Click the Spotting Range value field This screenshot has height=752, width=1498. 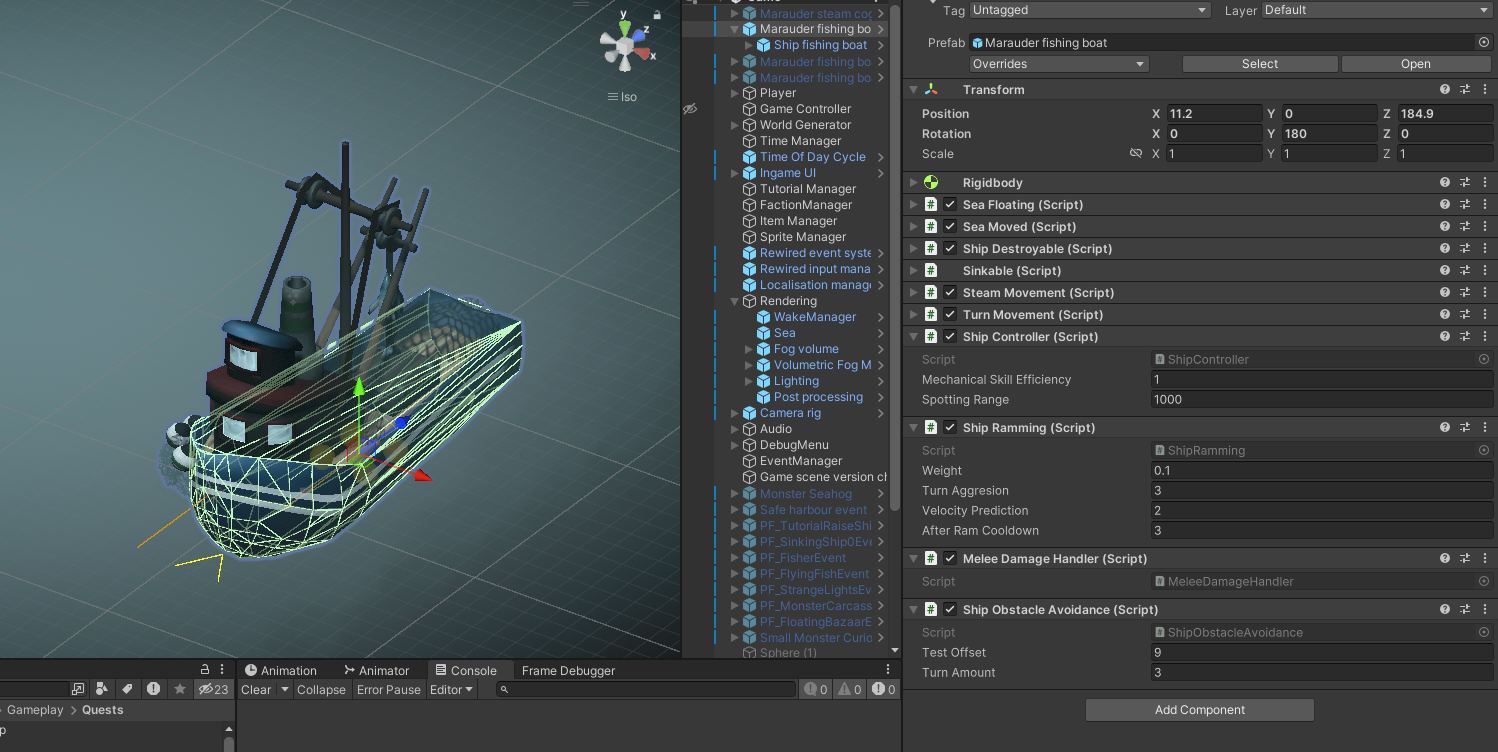[1322, 400]
